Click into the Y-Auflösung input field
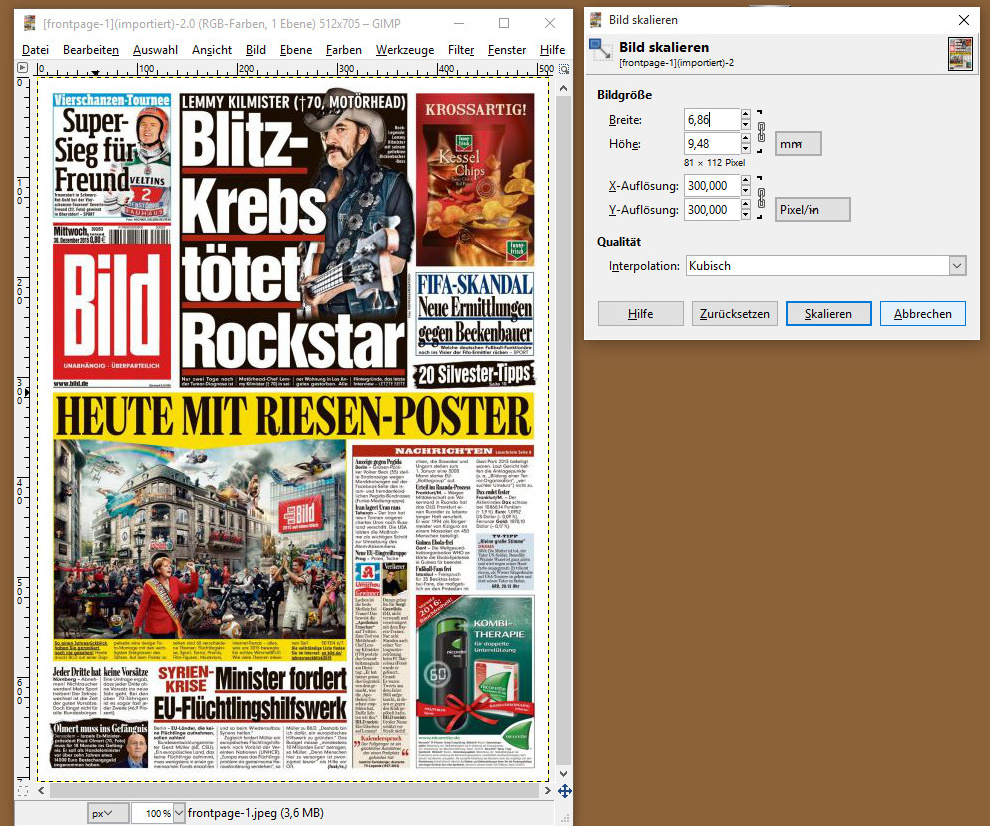Image resolution: width=990 pixels, height=826 pixels. coord(712,210)
